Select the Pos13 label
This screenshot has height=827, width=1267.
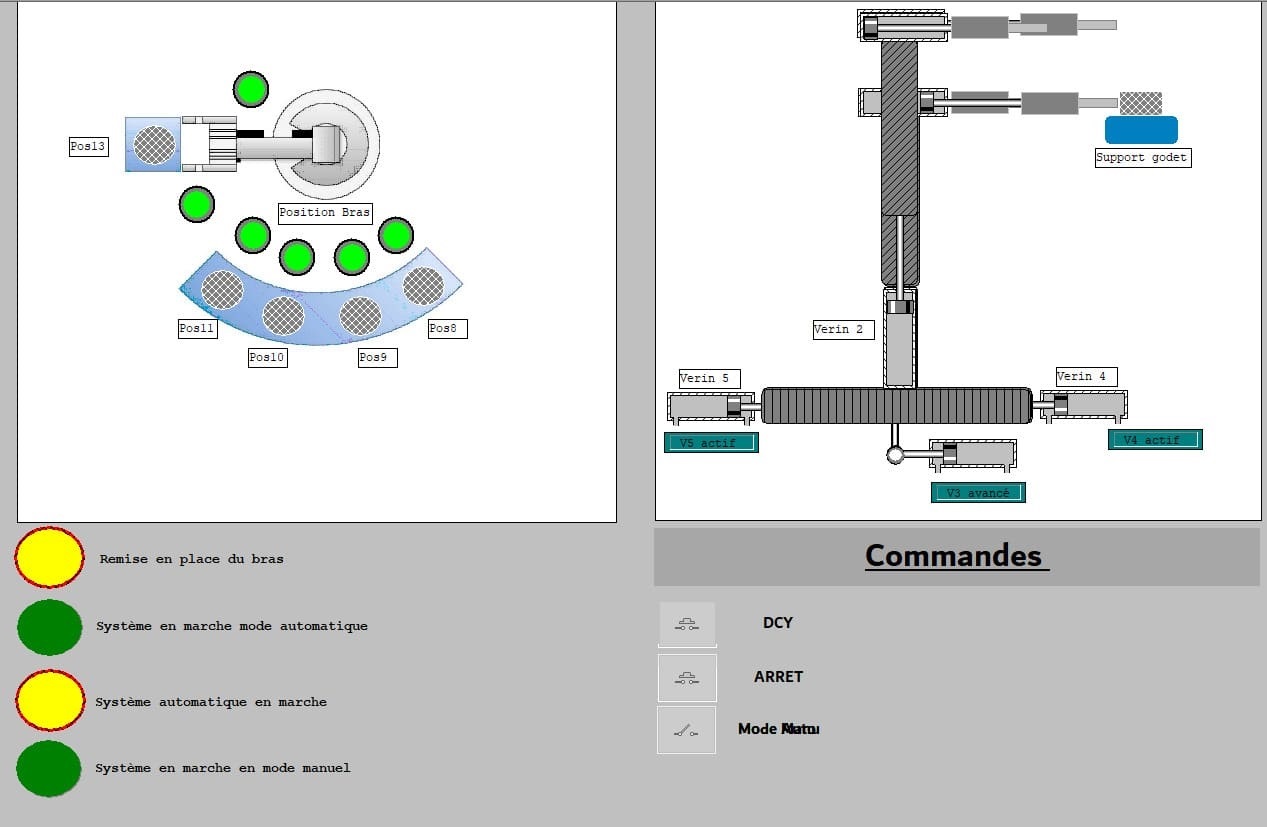pyautogui.click(x=88, y=147)
